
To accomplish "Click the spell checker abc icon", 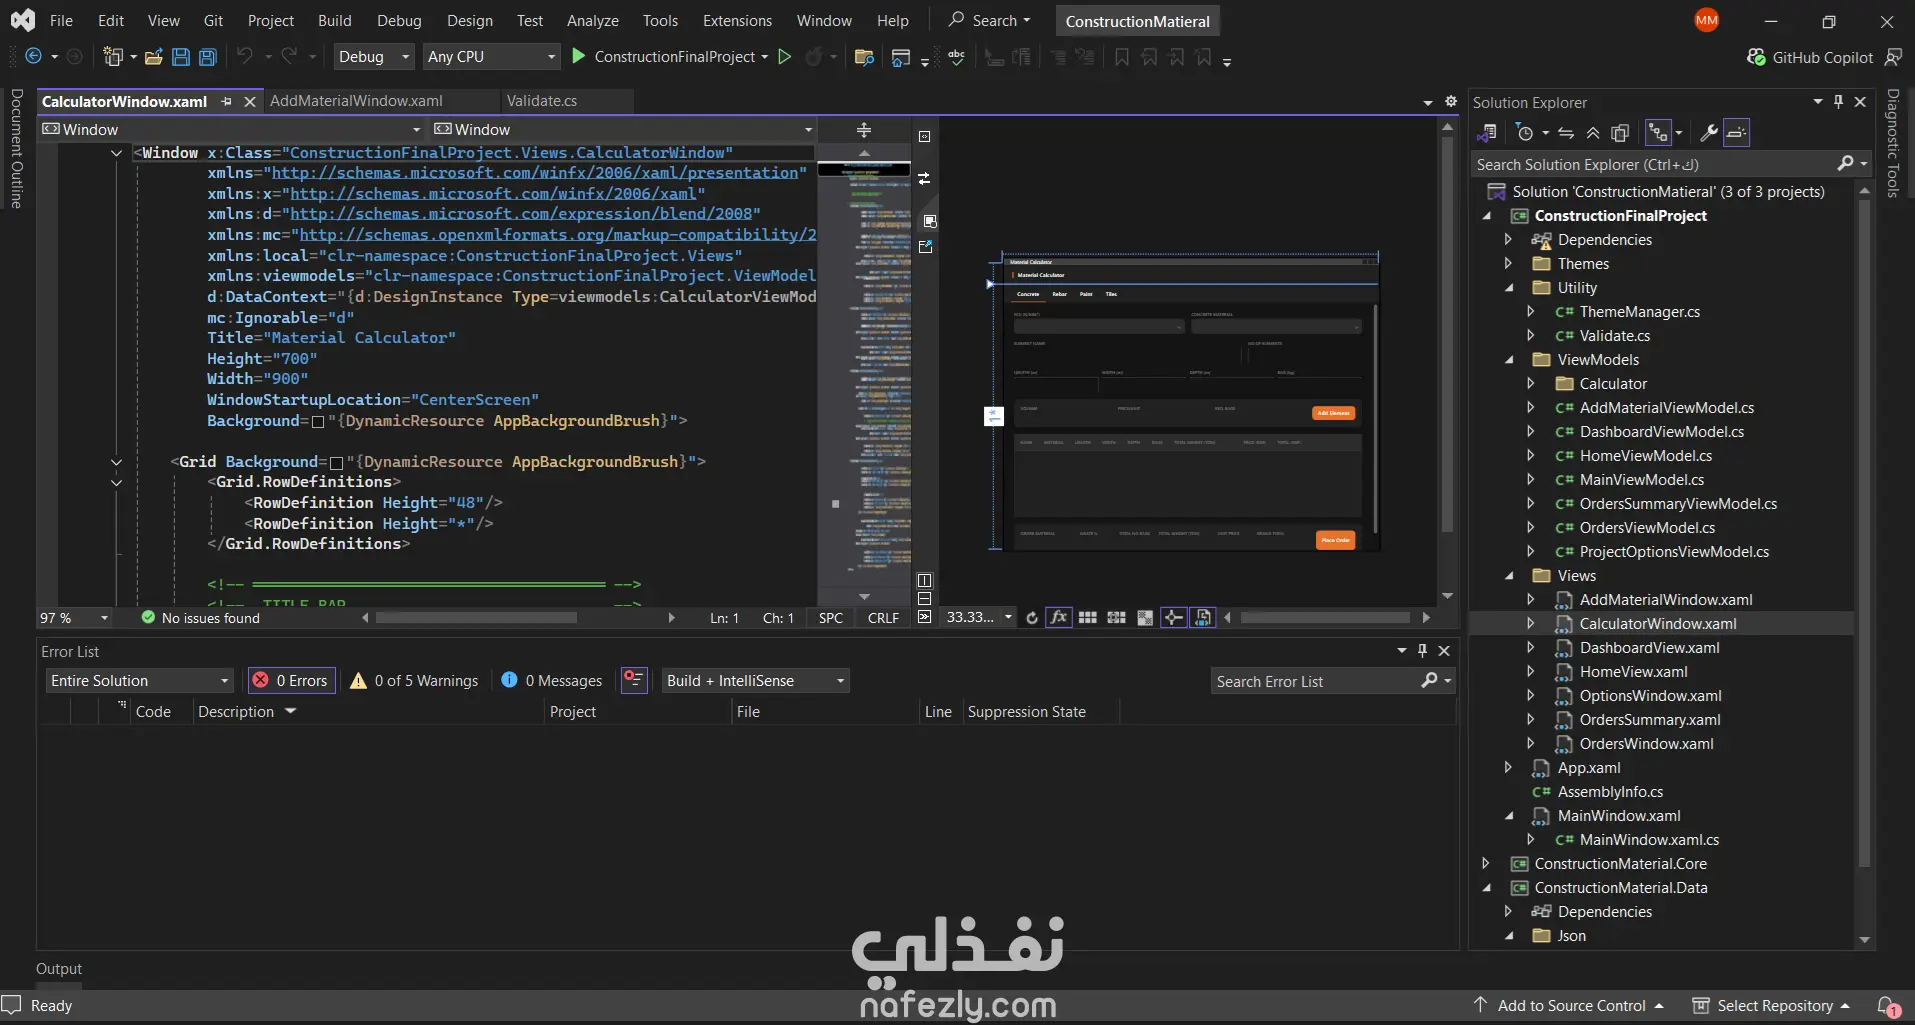I will [x=957, y=57].
